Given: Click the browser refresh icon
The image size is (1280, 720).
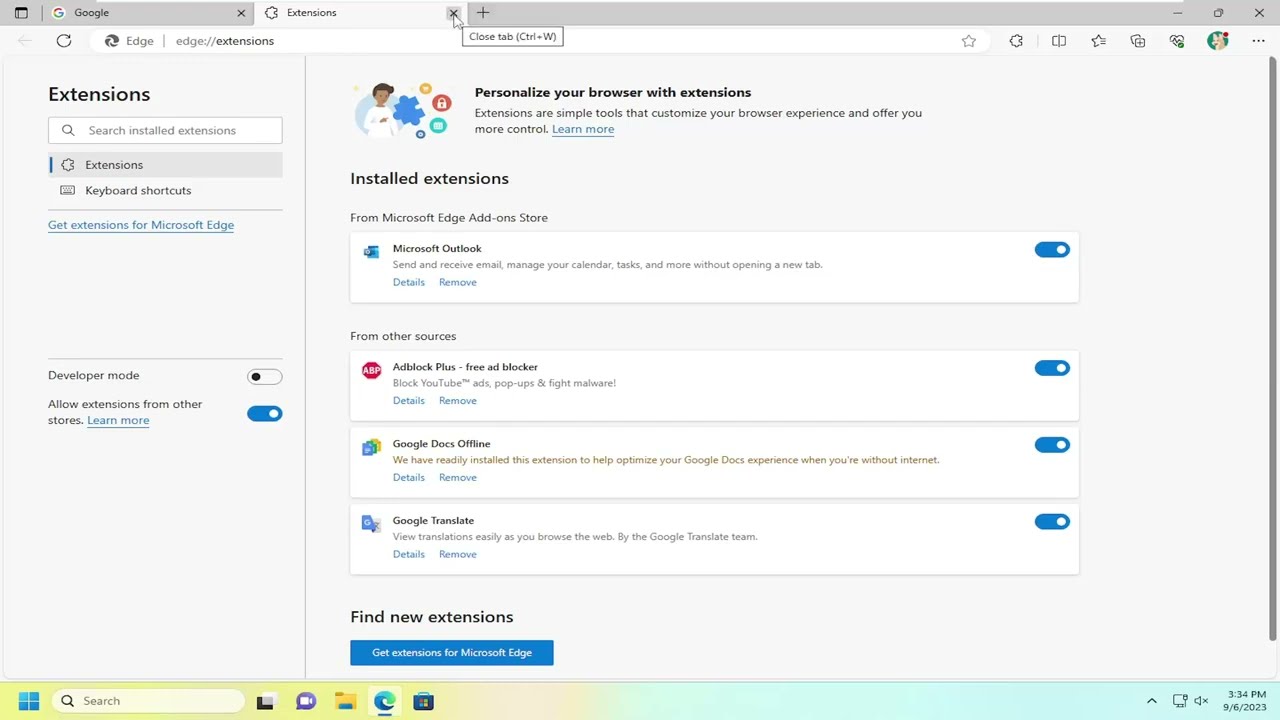Looking at the screenshot, I should (x=64, y=41).
